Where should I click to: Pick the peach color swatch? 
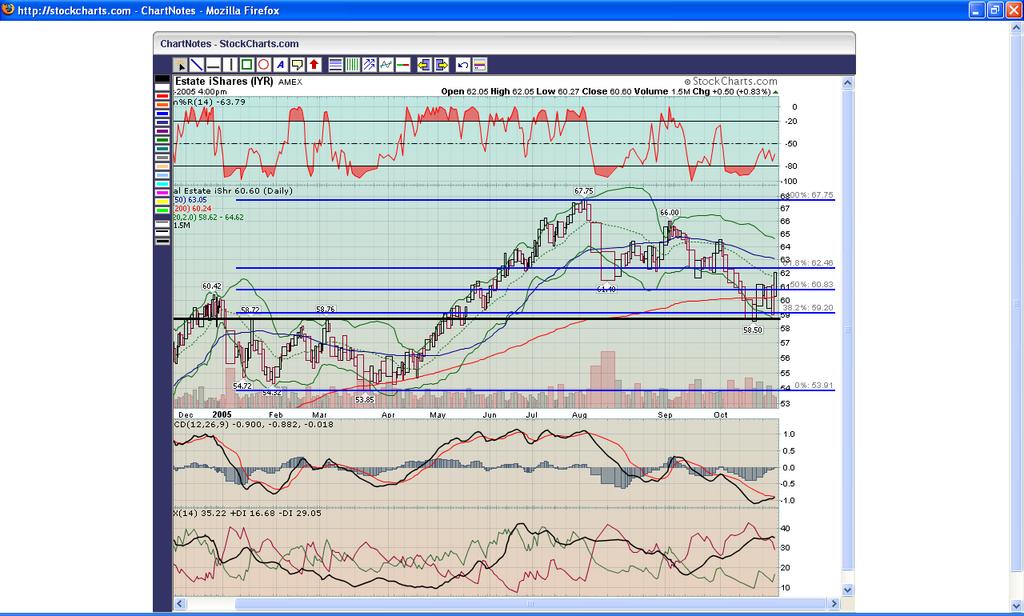[x=162, y=167]
